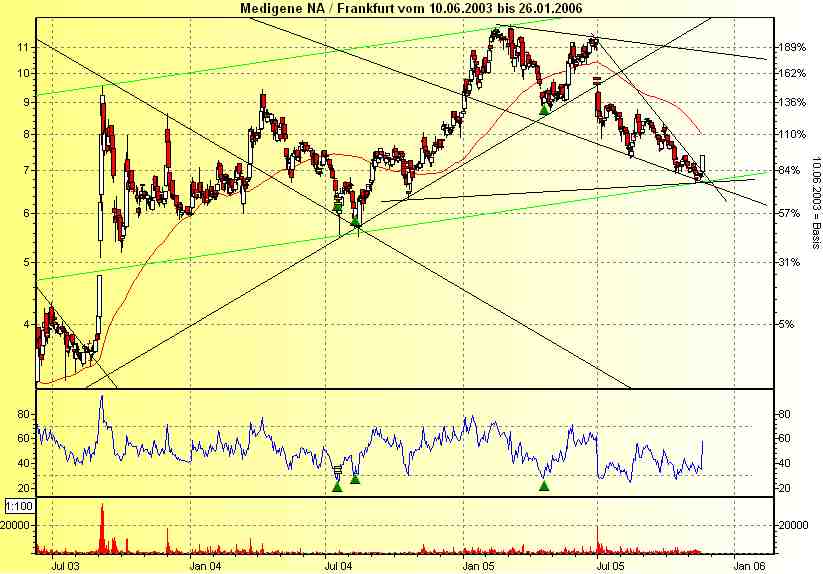Click the '136%' percent axis label
Image resolution: width=823 pixels, height=574 pixels.
point(792,102)
